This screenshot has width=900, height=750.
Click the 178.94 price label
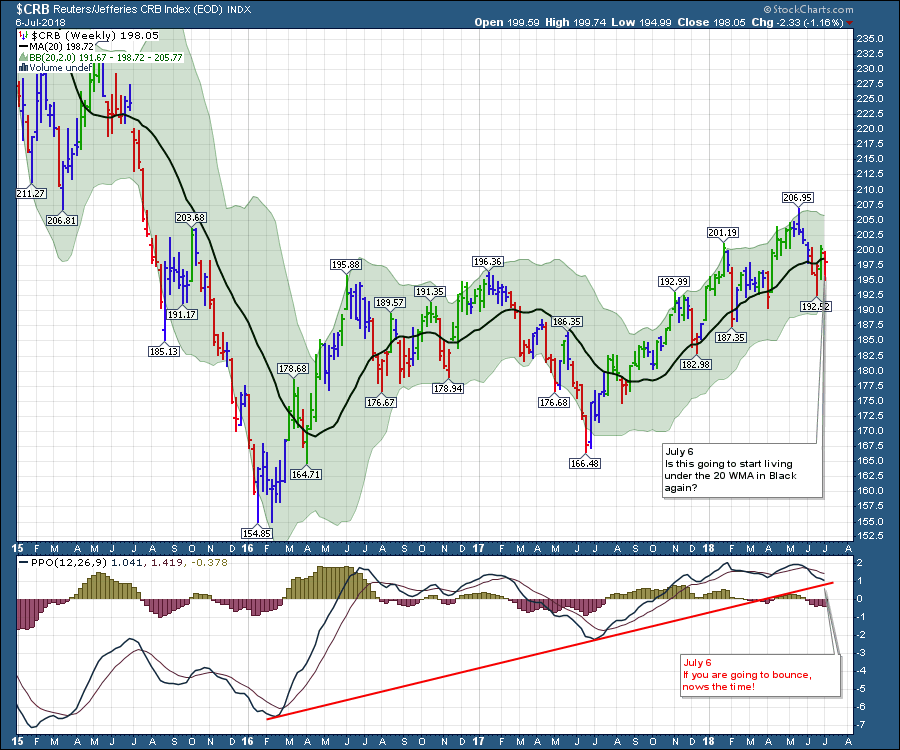tap(448, 388)
